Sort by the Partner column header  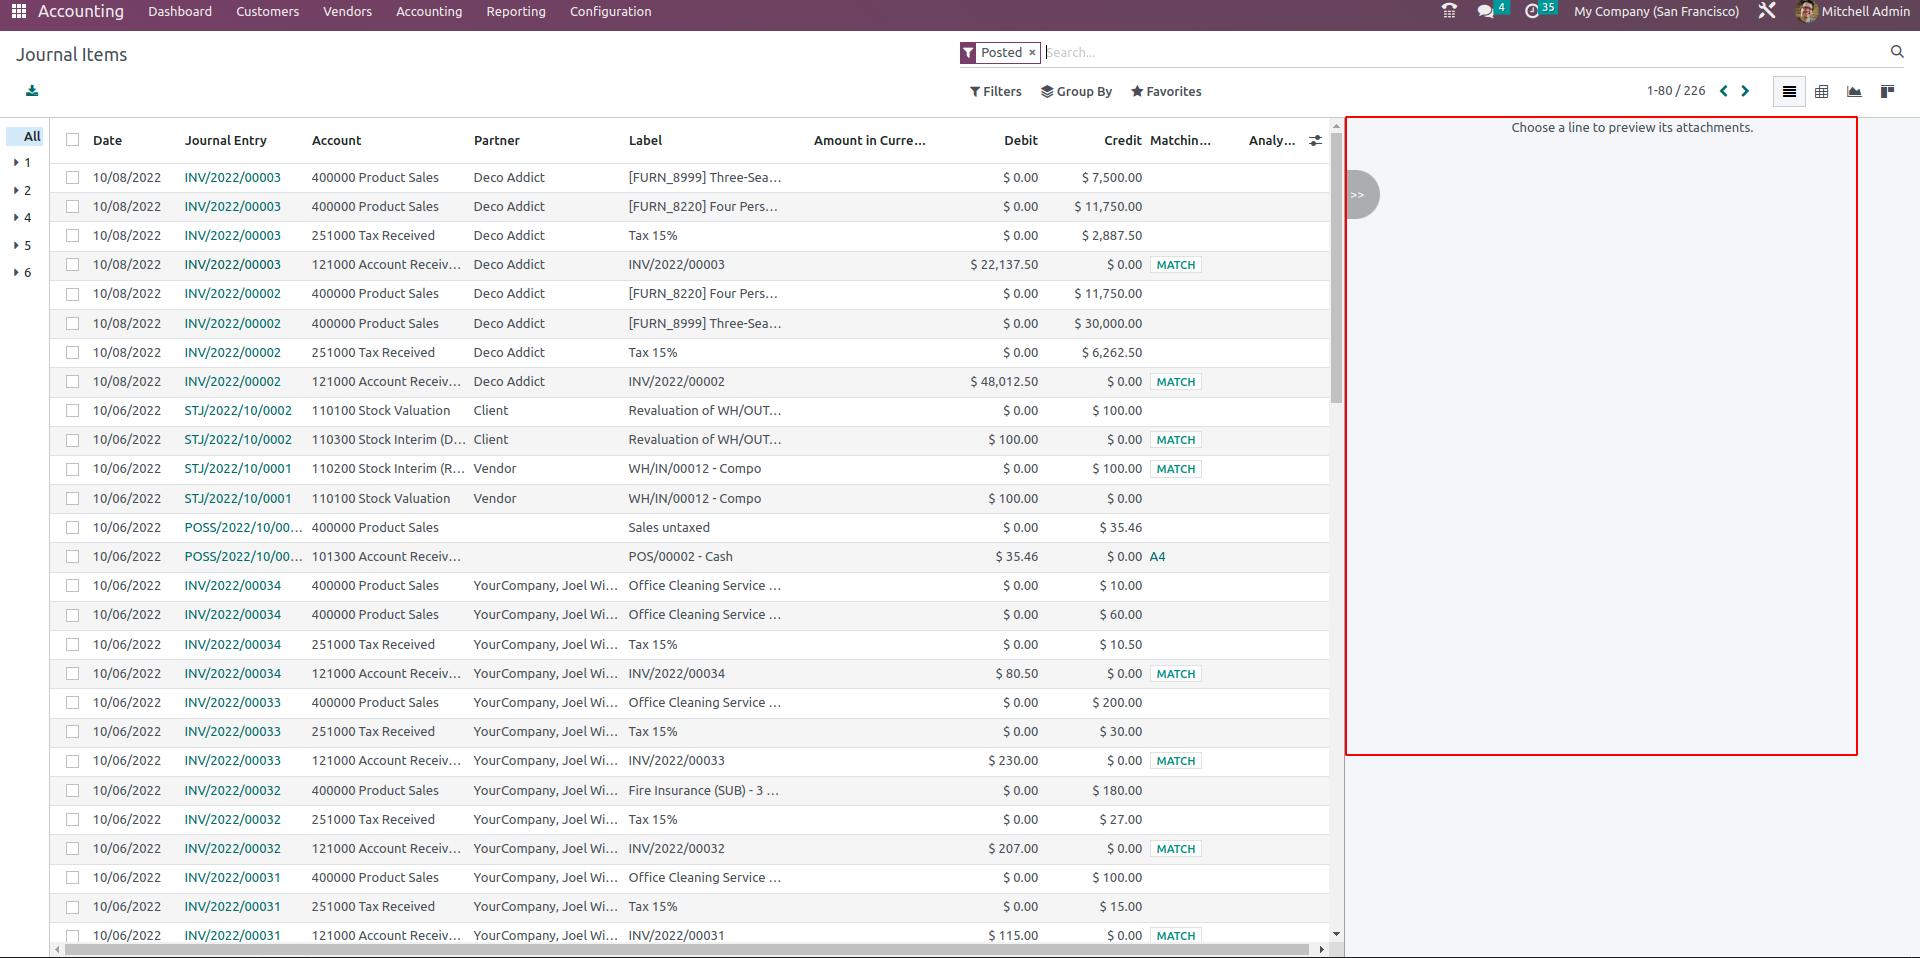(x=496, y=140)
